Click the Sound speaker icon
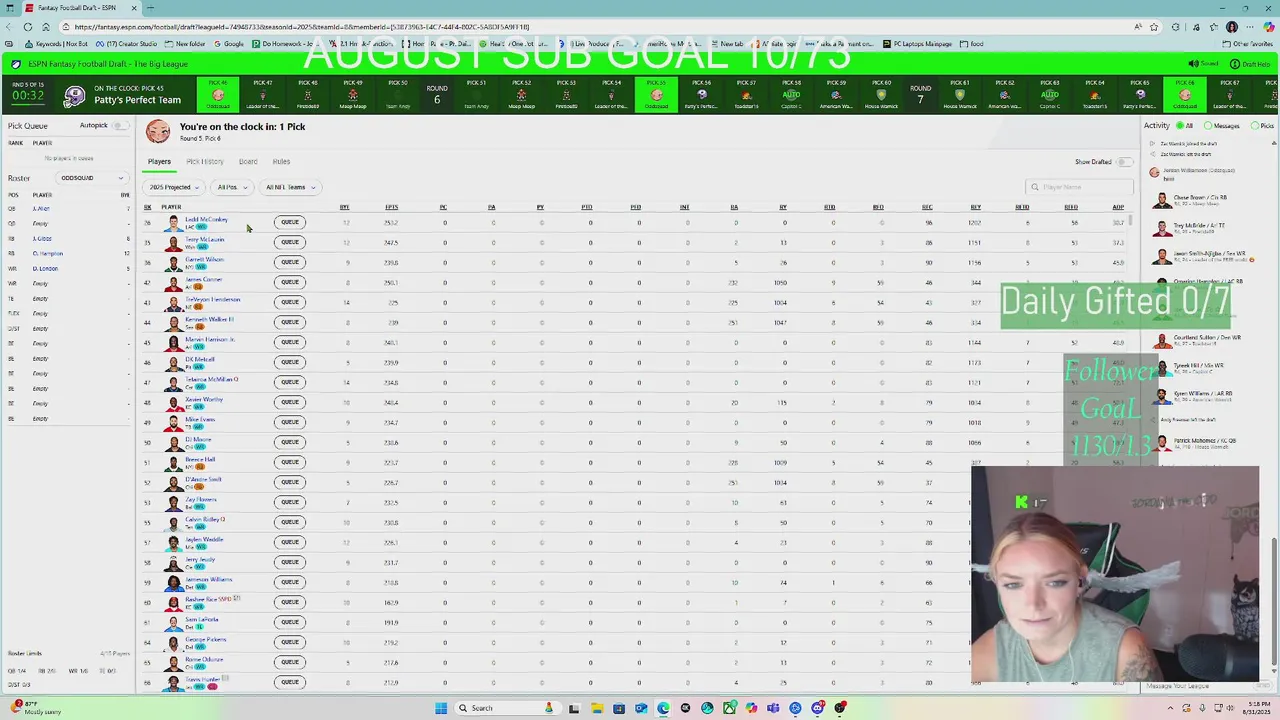The width and height of the screenshot is (1280, 720). click(x=1193, y=64)
